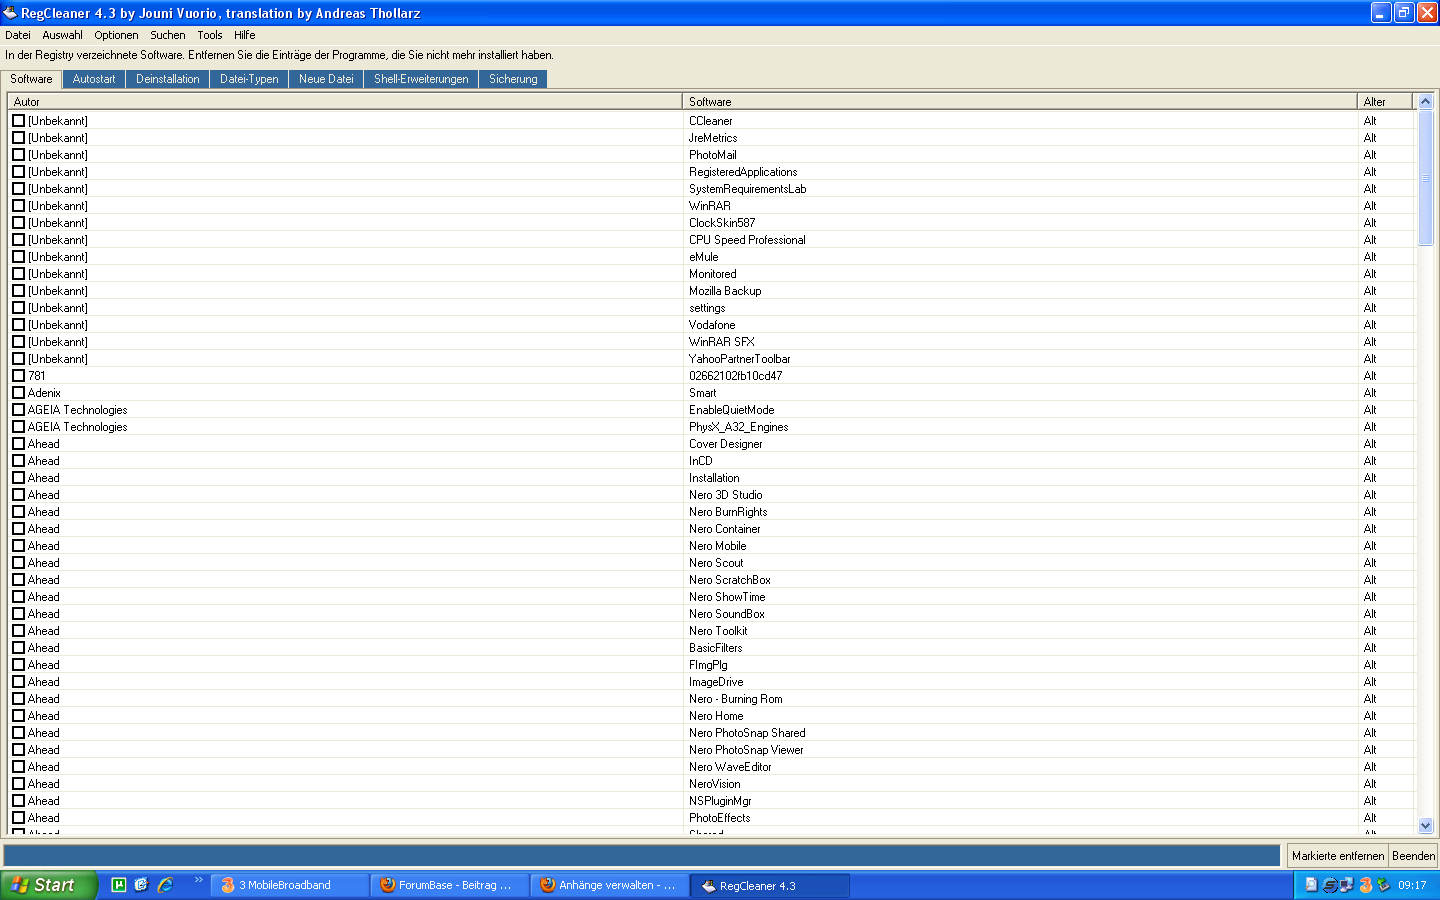Launch Internet Explorer from quick launch

165,885
